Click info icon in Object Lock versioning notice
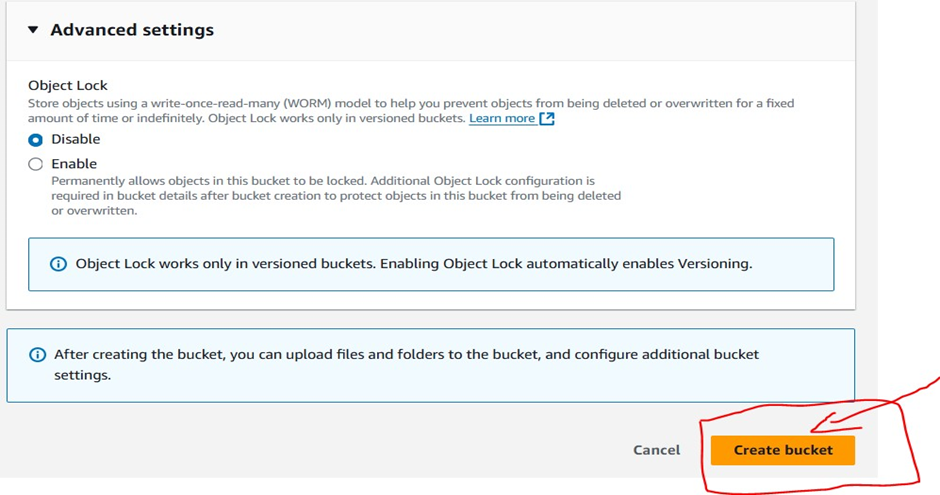The image size is (940, 495). pos(58,265)
